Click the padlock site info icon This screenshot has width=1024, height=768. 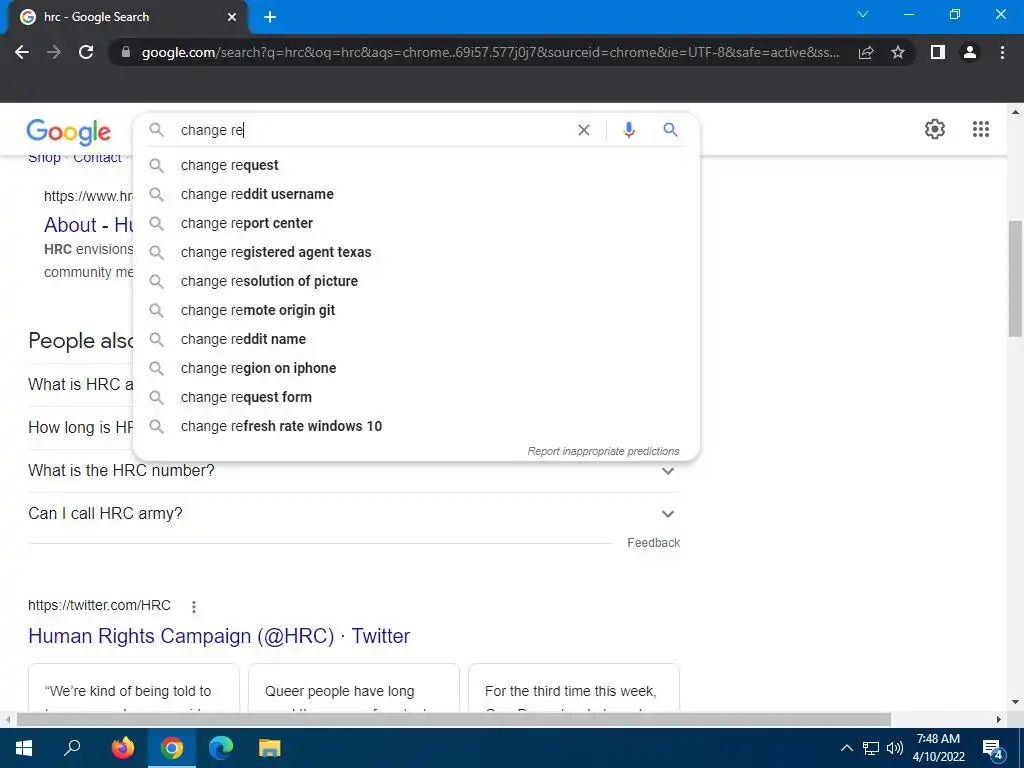[x=126, y=52]
